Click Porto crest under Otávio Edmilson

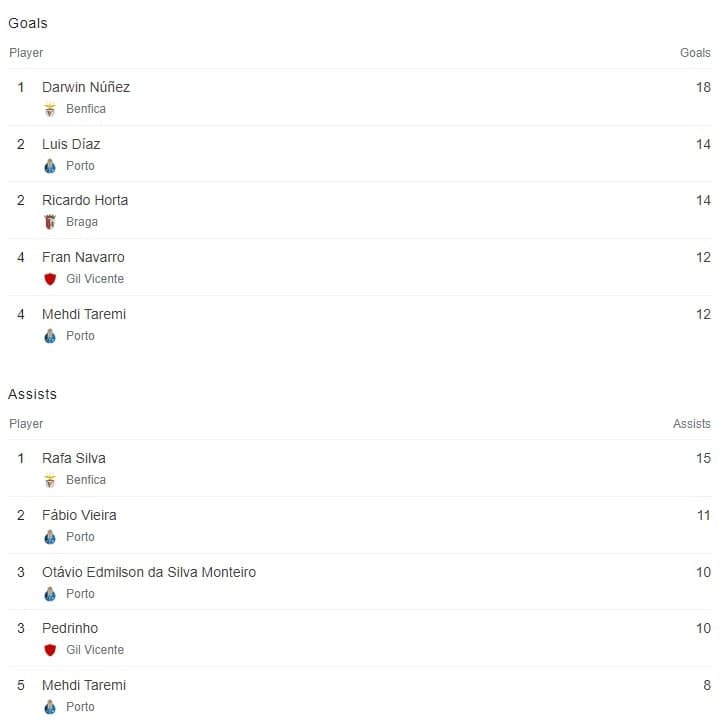tap(50, 594)
